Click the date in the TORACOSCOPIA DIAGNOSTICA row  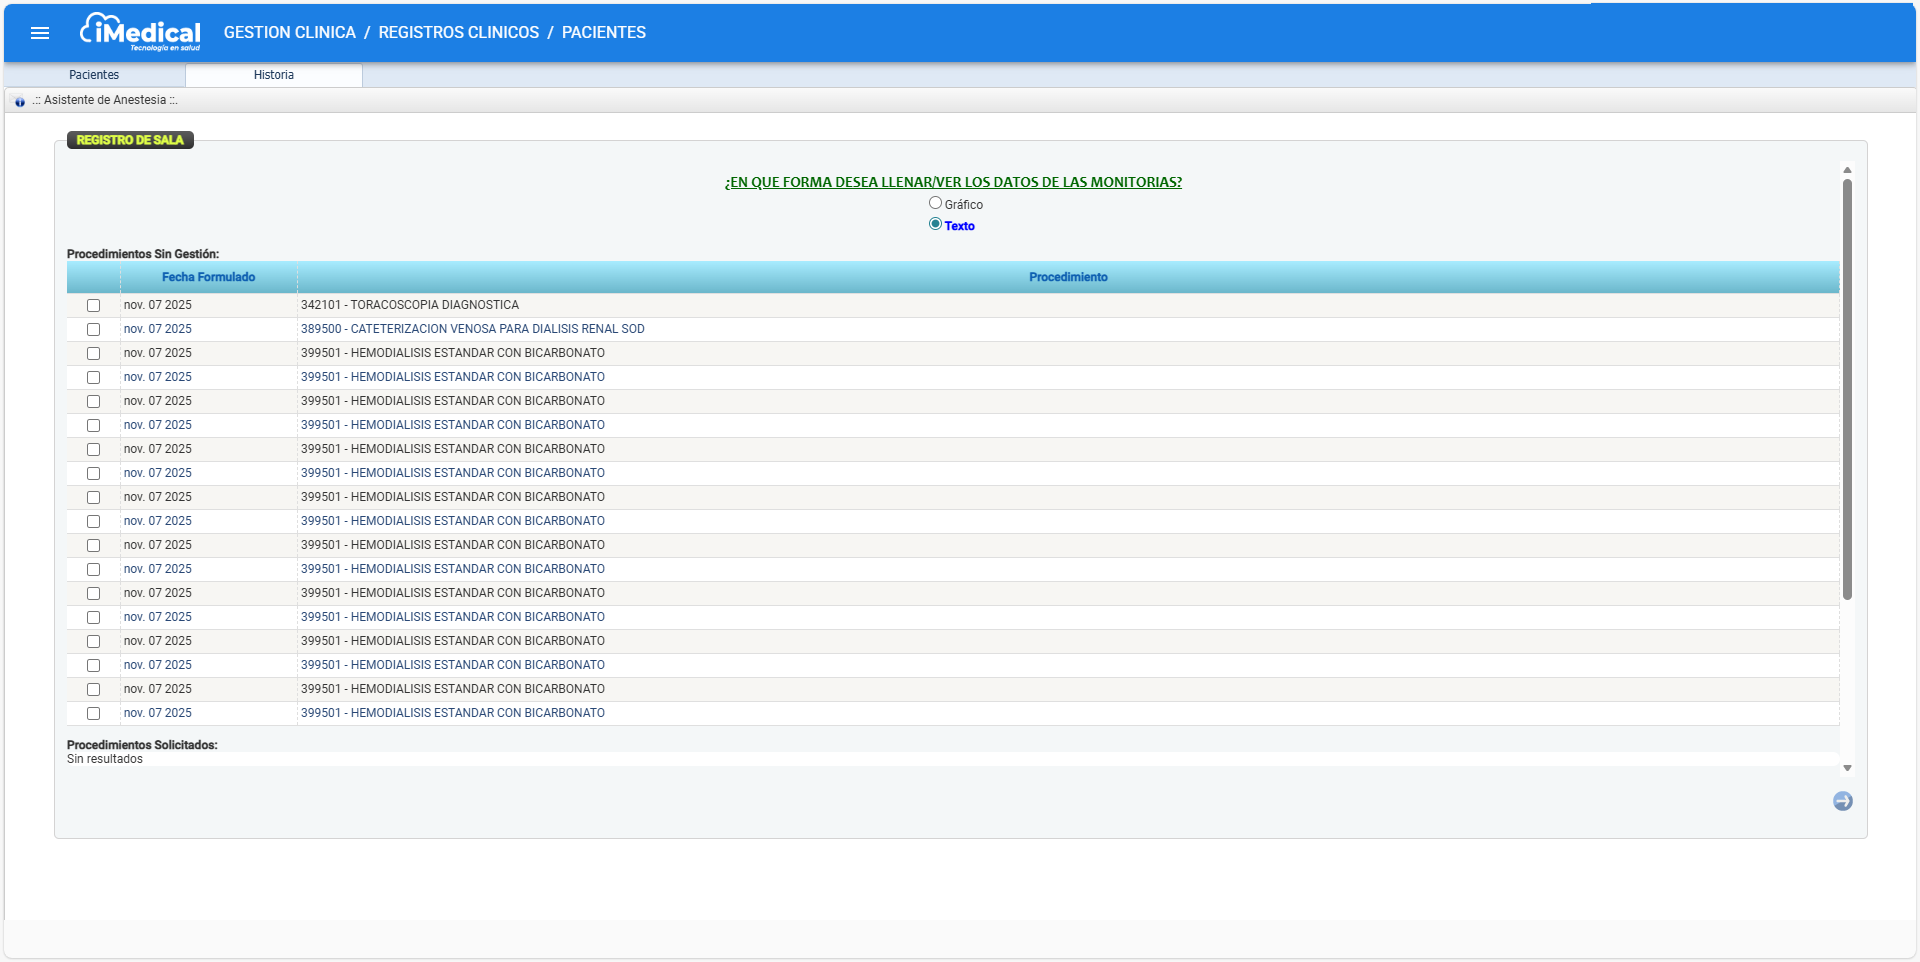(158, 305)
